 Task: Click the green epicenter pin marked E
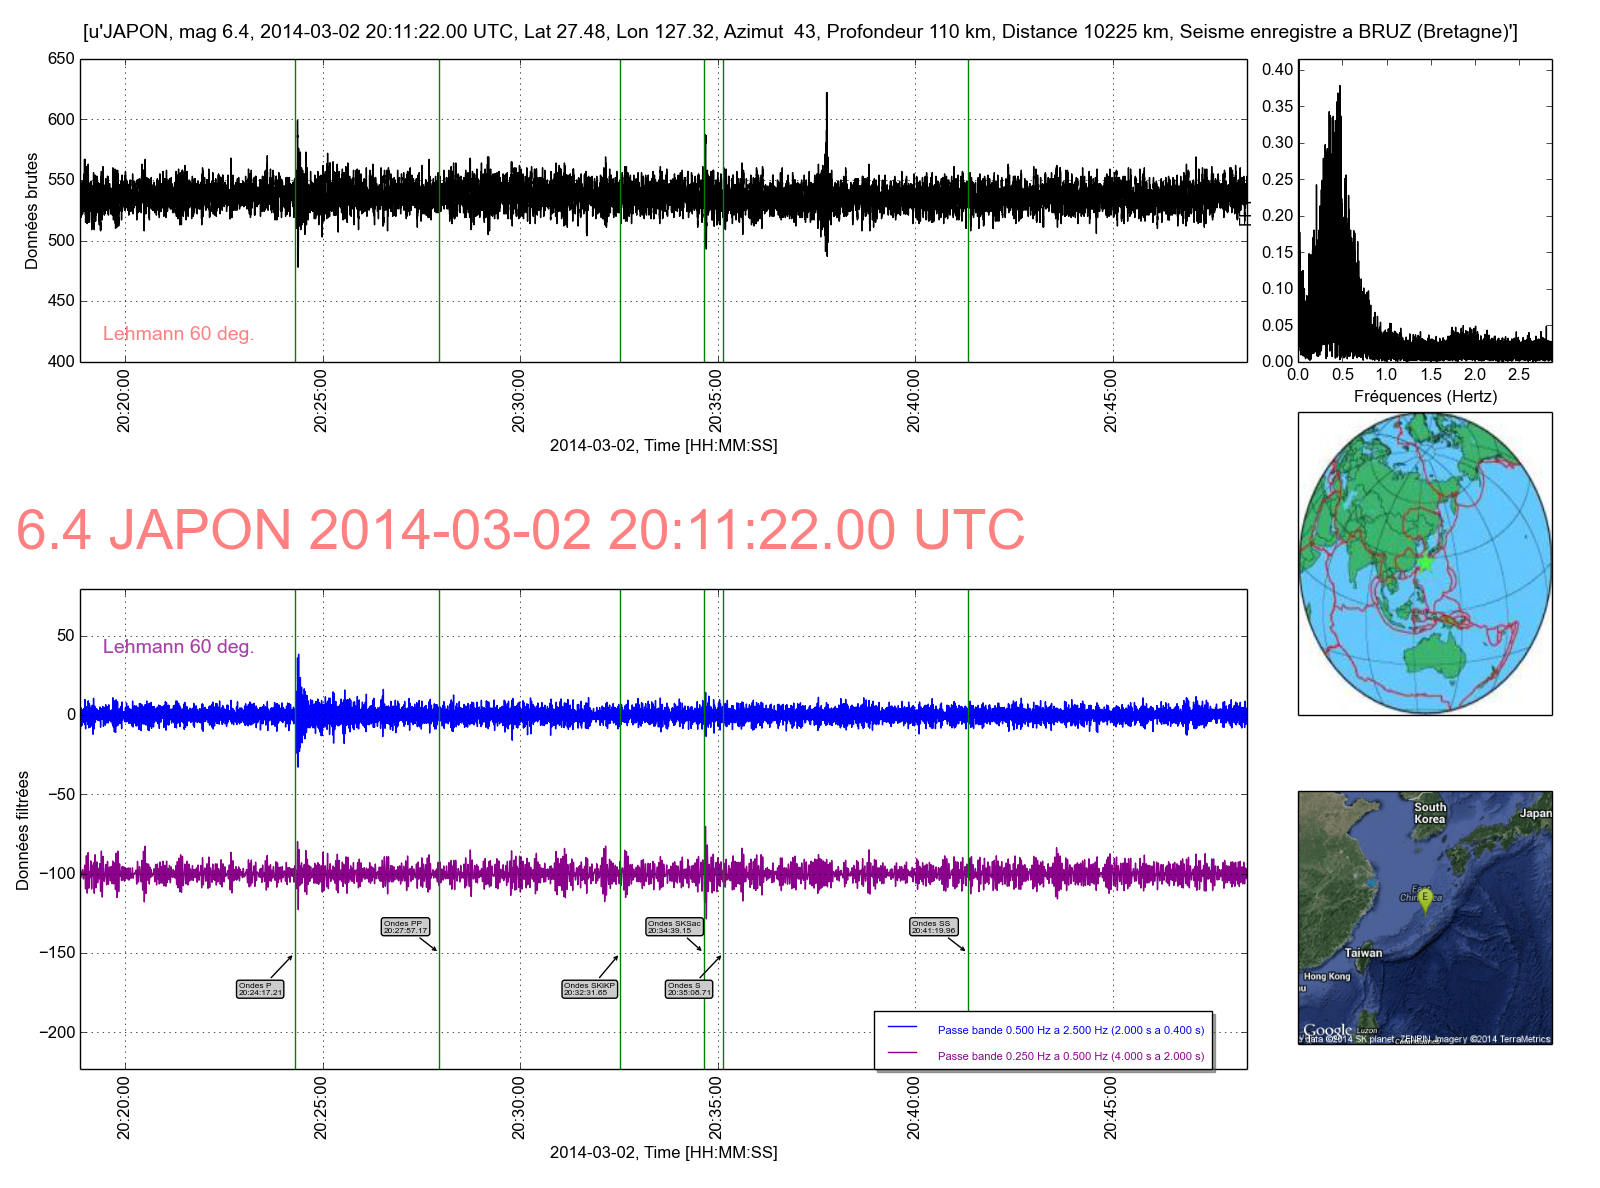coord(1425,898)
